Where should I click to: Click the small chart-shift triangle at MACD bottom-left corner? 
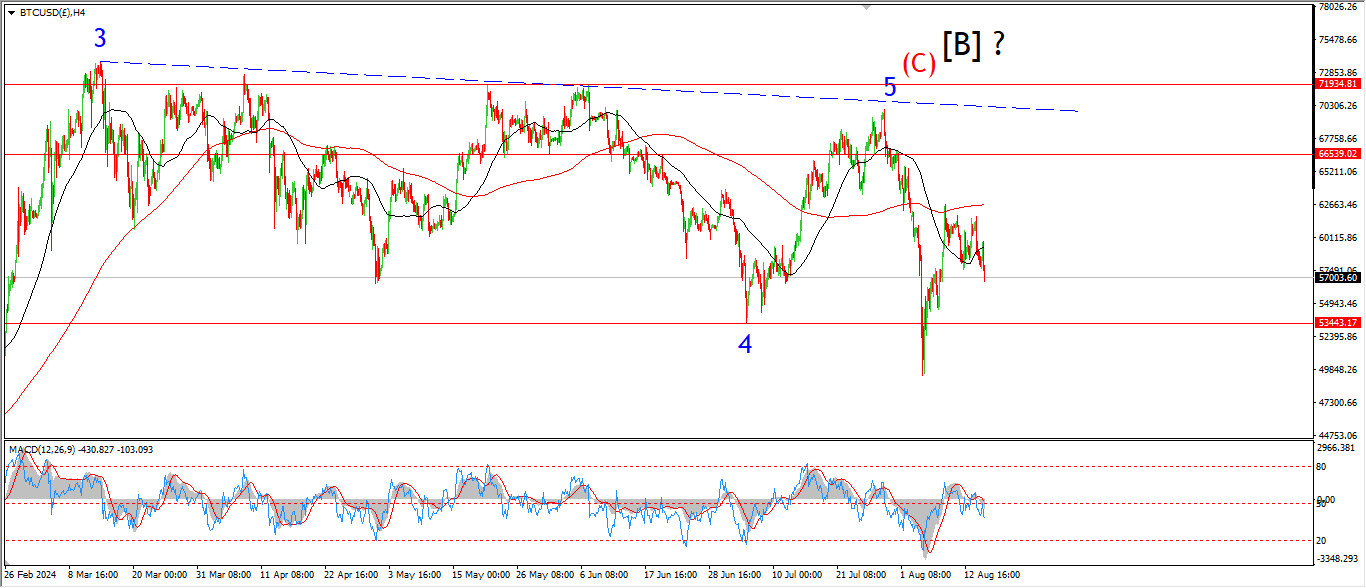[8, 564]
